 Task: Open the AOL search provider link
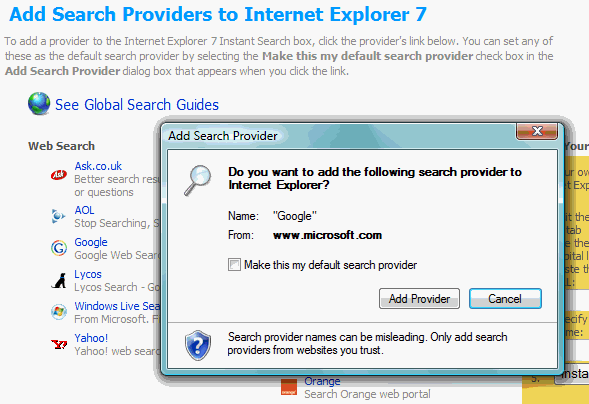point(84,210)
